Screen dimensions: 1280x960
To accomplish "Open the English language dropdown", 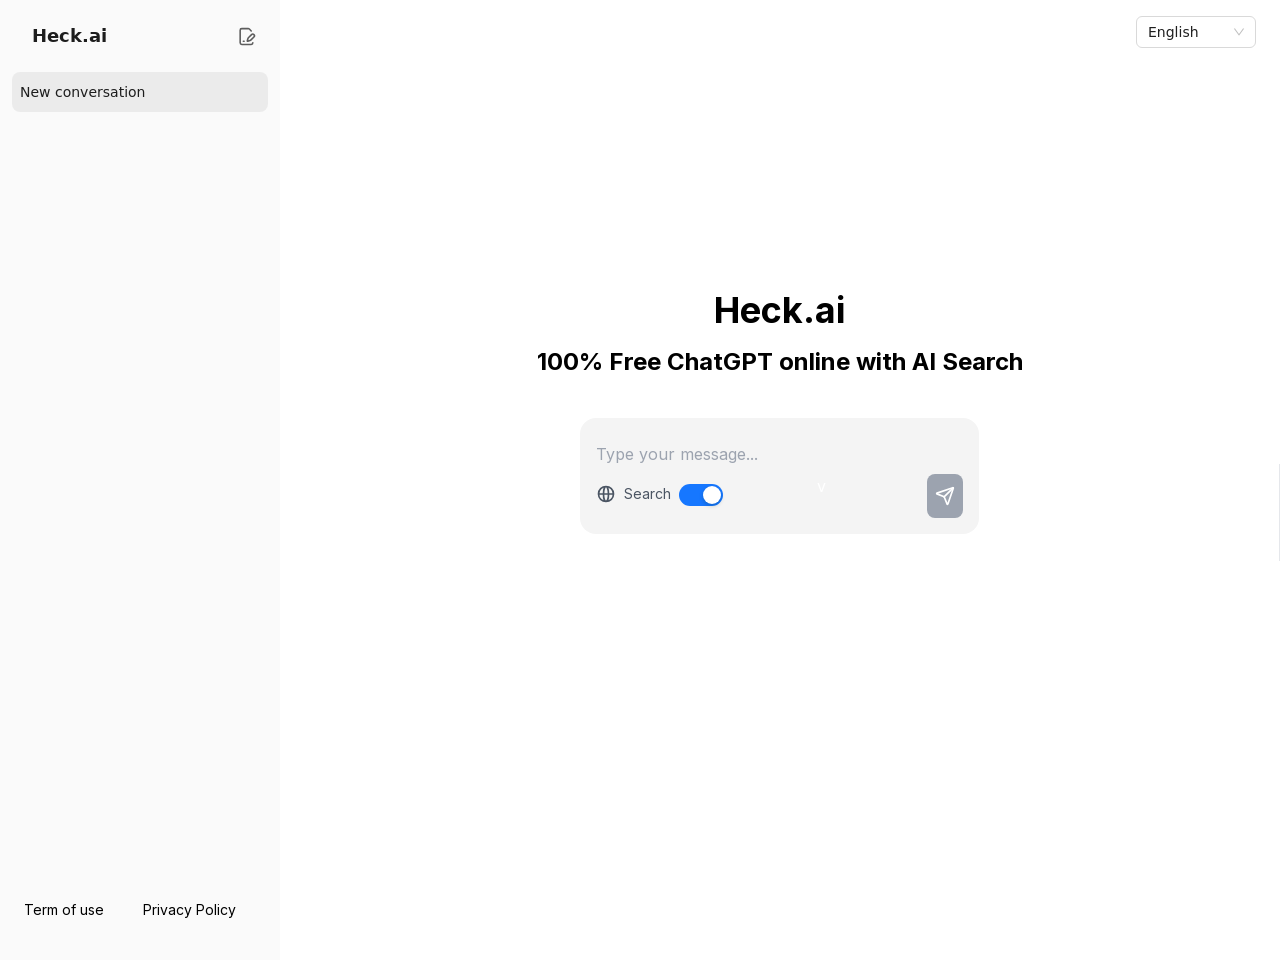I will (1196, 32).
